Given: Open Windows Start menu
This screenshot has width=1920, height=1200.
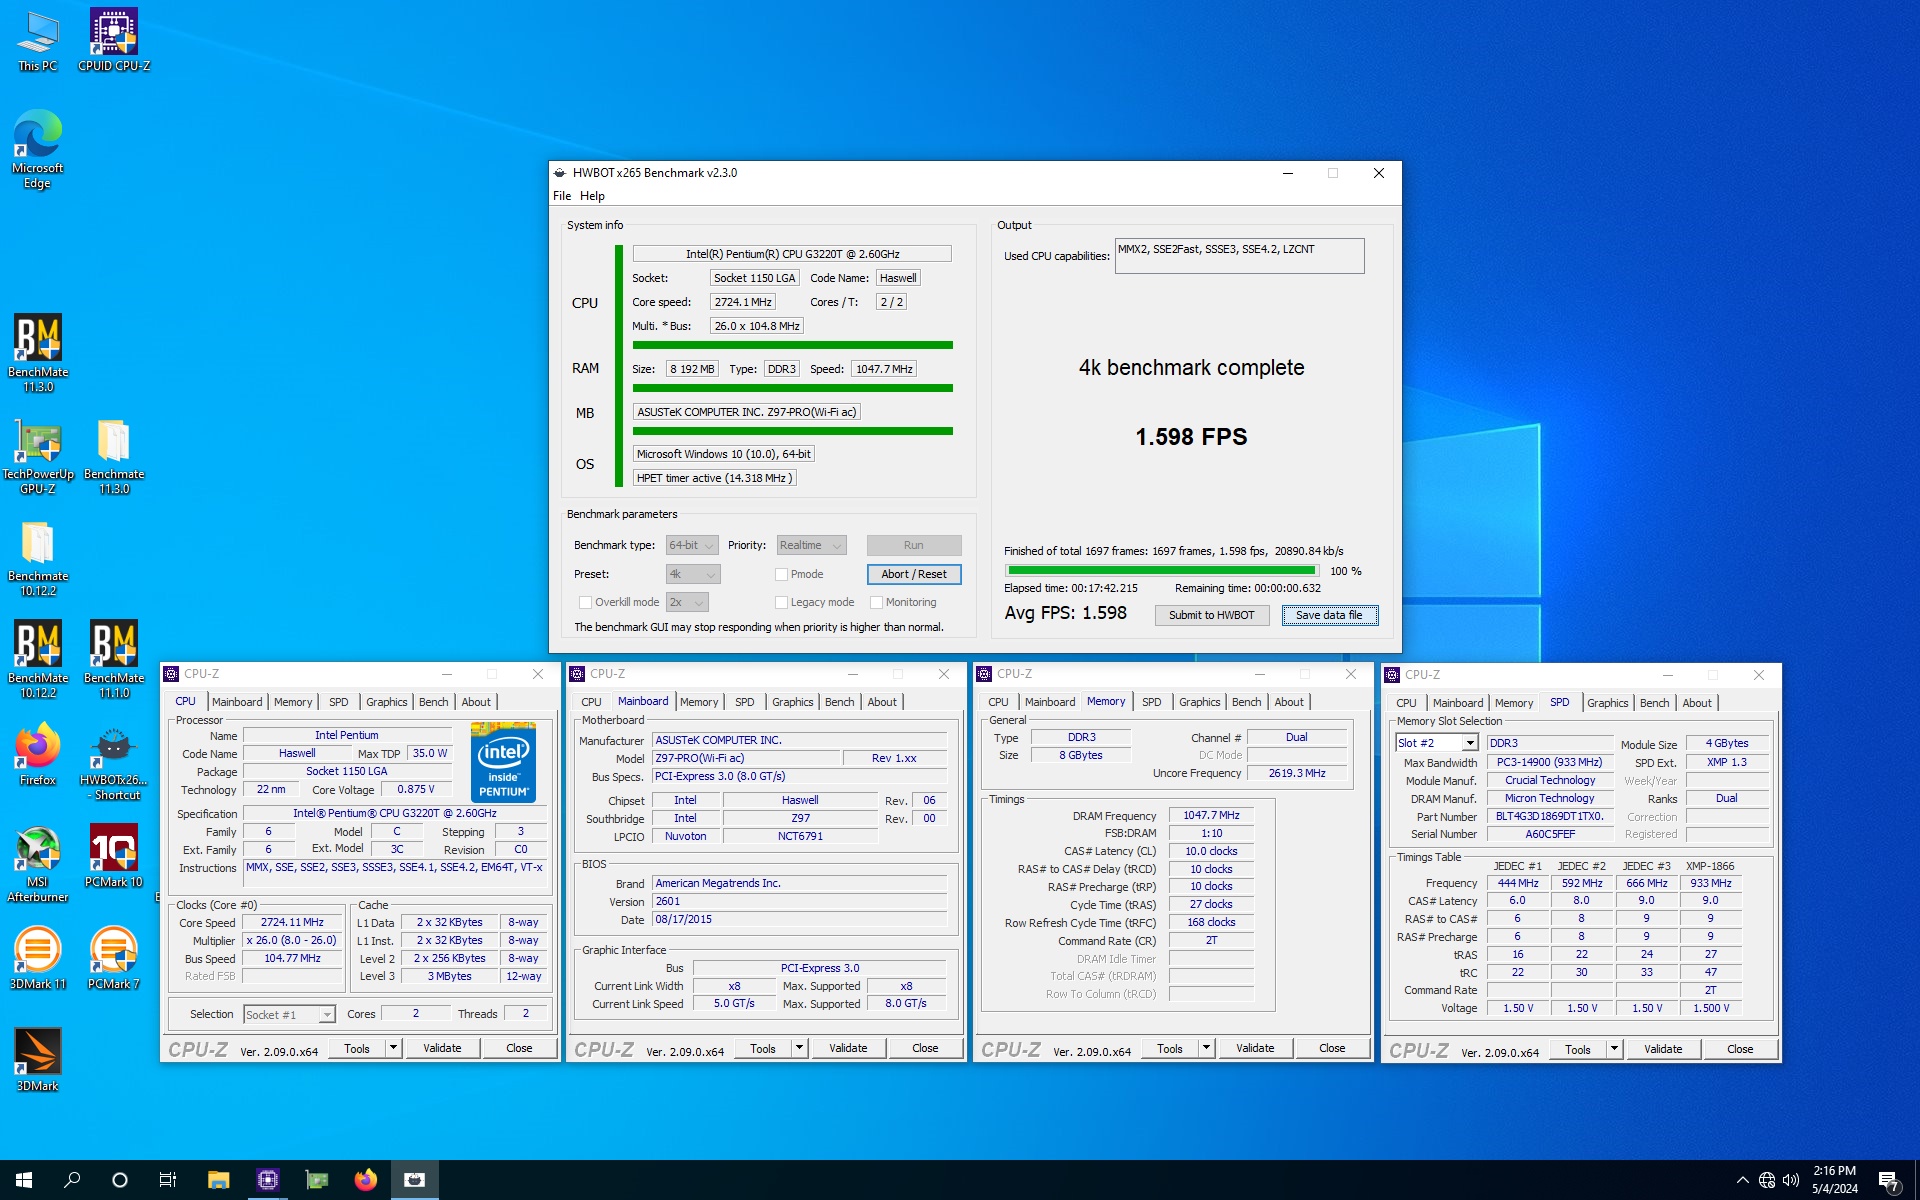Looking at the screenshot, I should [24, 1180].
